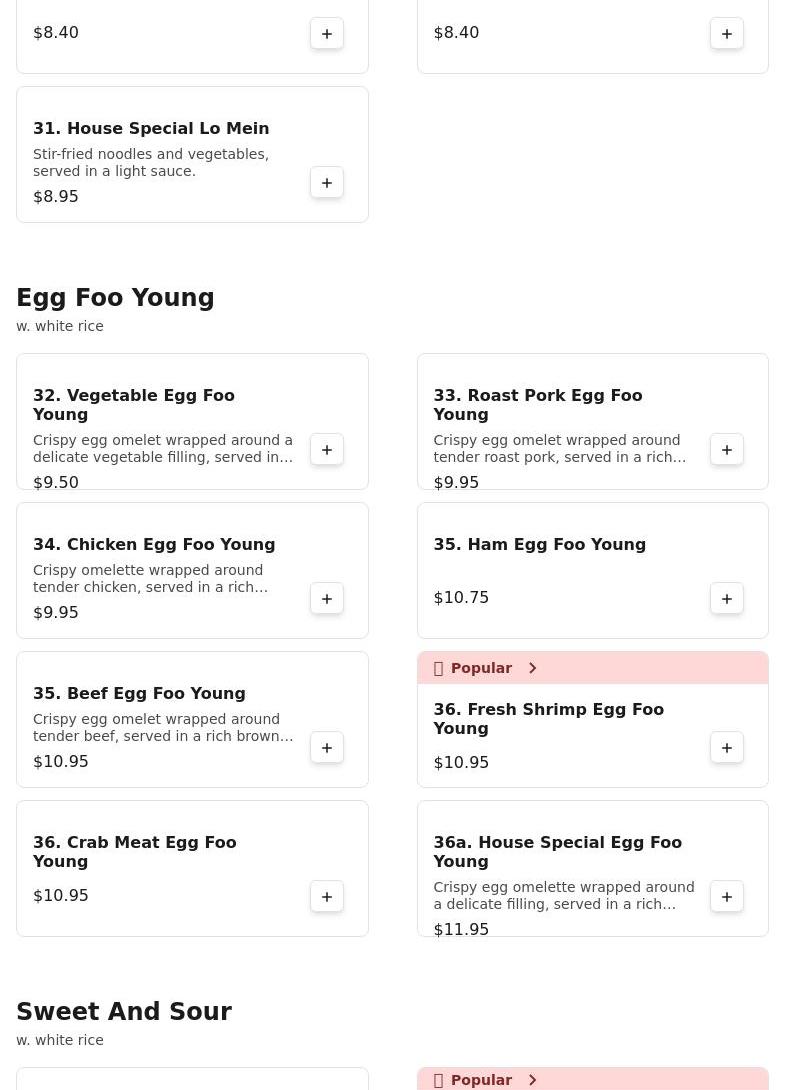Add Crab Meat Egg Foo Young with plus icon
This screenshot has height=1090, width=785.
pos(327,897)
